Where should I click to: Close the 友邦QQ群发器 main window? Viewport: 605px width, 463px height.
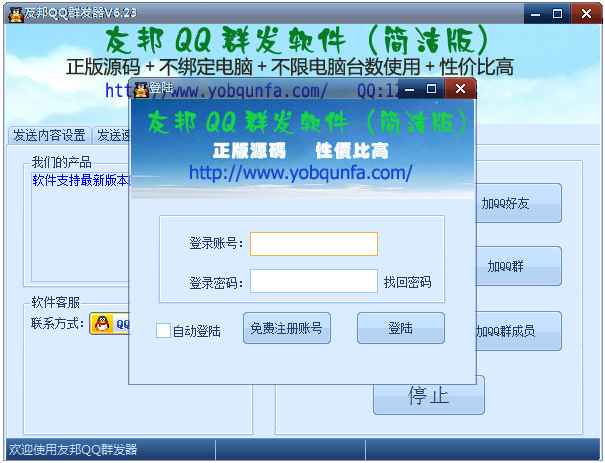coord(586,14)
